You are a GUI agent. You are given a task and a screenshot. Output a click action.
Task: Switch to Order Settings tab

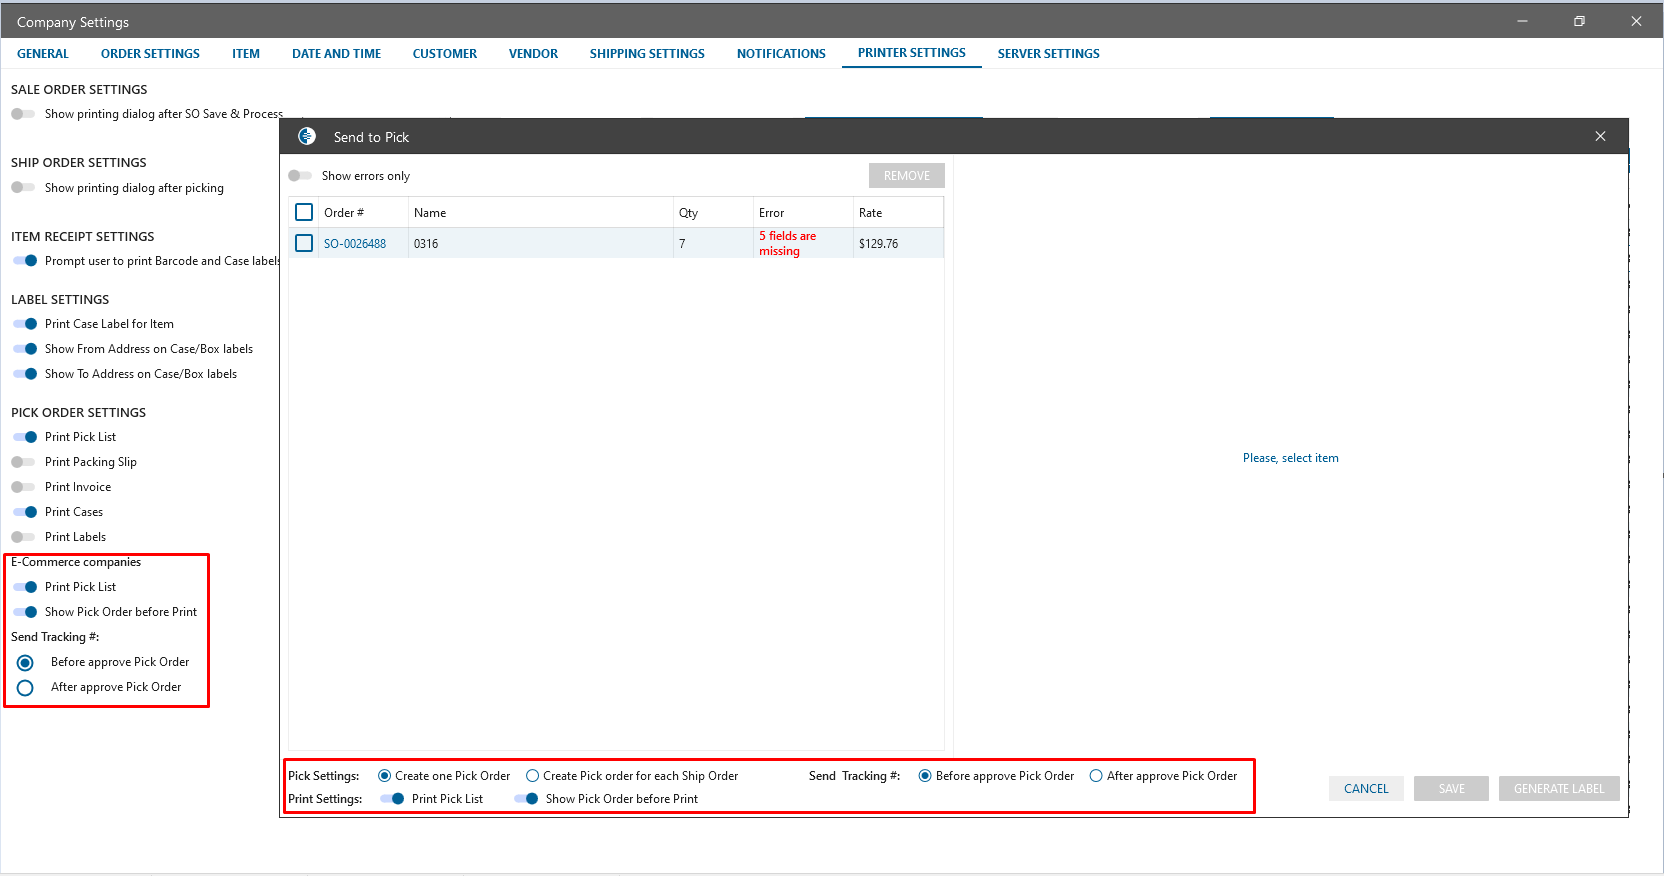coord(150,54)
